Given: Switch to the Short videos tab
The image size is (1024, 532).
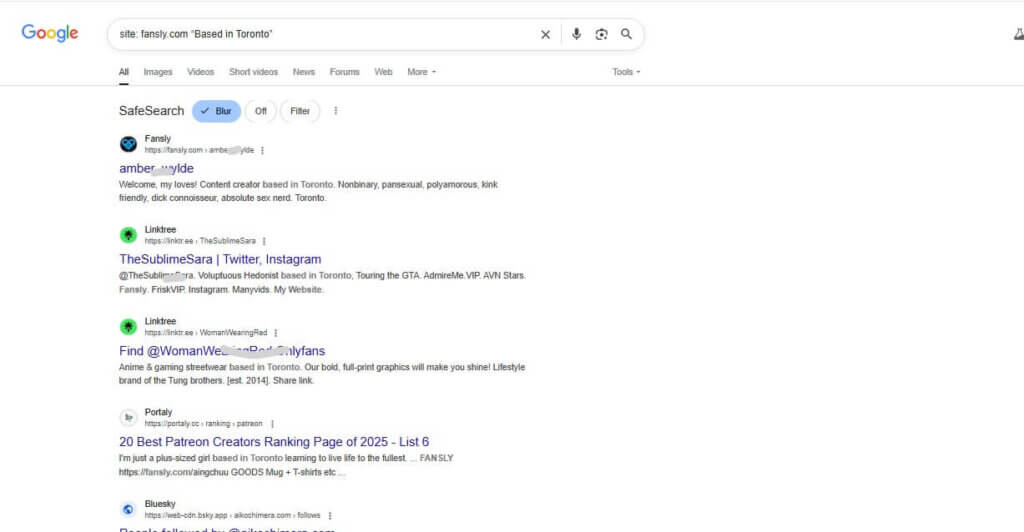Looking at the screenshot, I should pos(253,72).
